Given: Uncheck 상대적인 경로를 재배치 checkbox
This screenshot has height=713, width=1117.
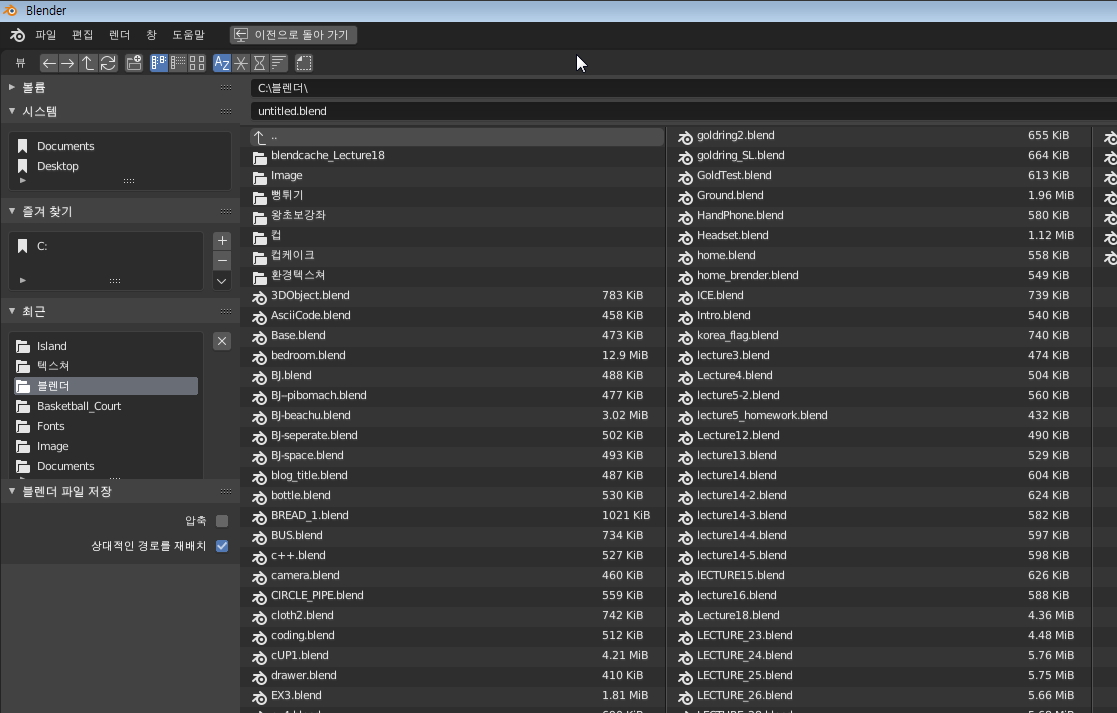Looking at the screenshot, I should [222, 546].
